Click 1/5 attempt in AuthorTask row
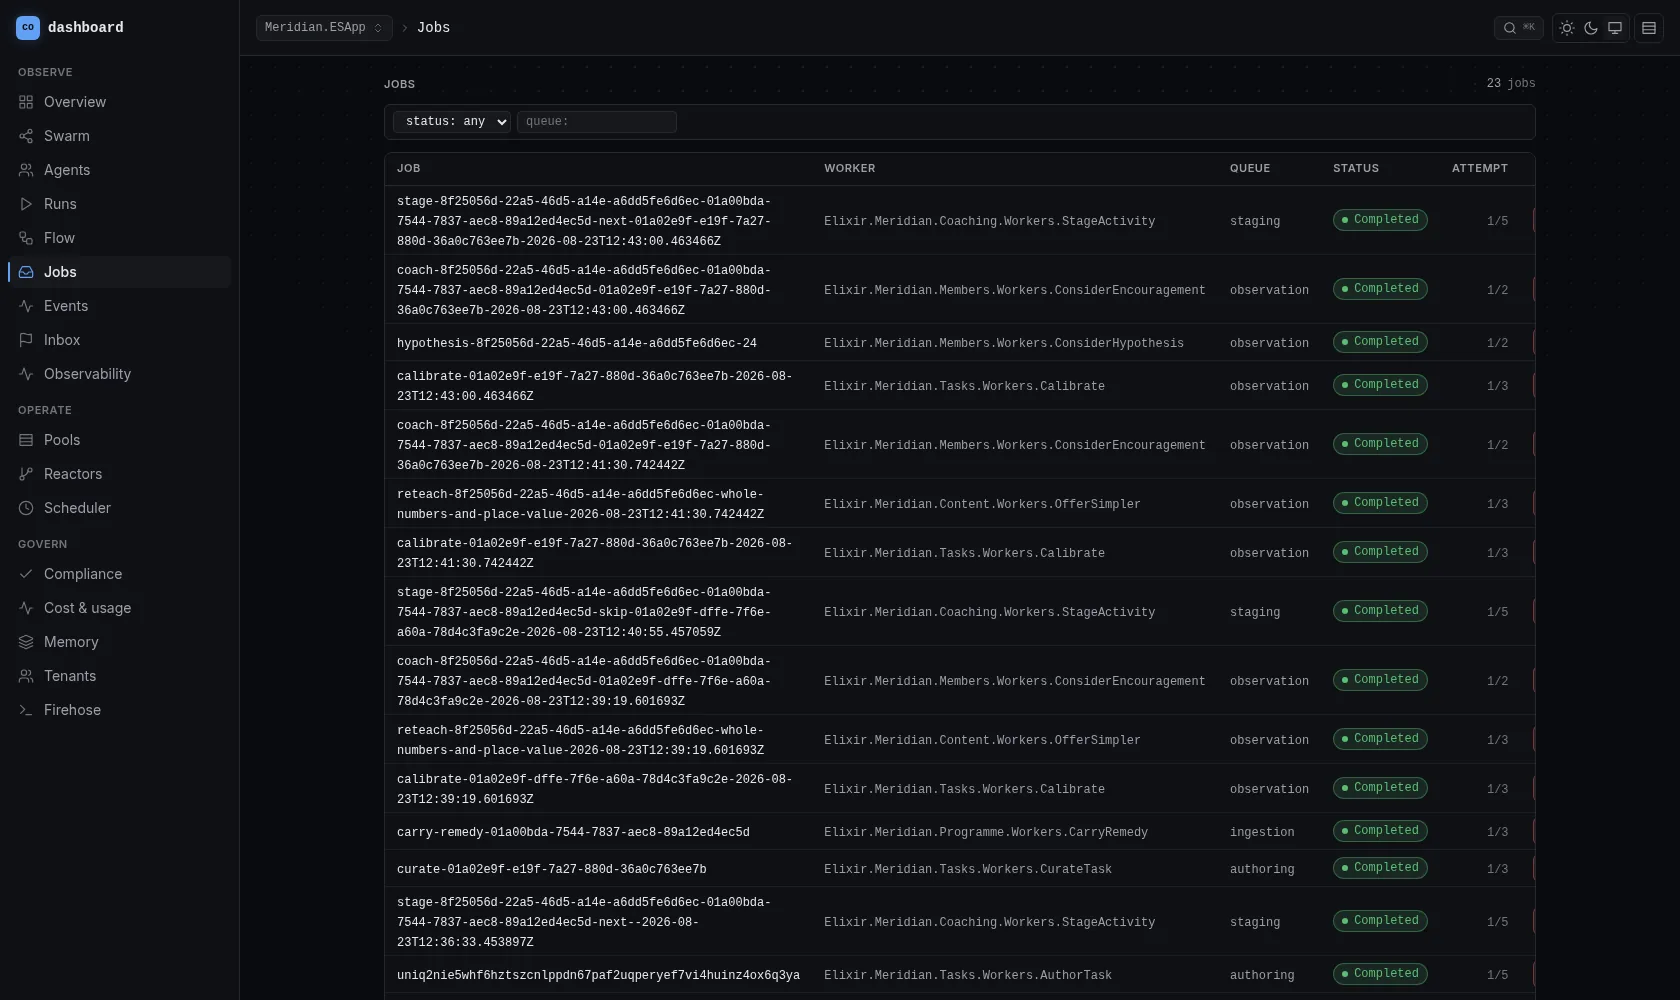The width and height of the screenshot is (1680, 1000). coord(1497,975)
